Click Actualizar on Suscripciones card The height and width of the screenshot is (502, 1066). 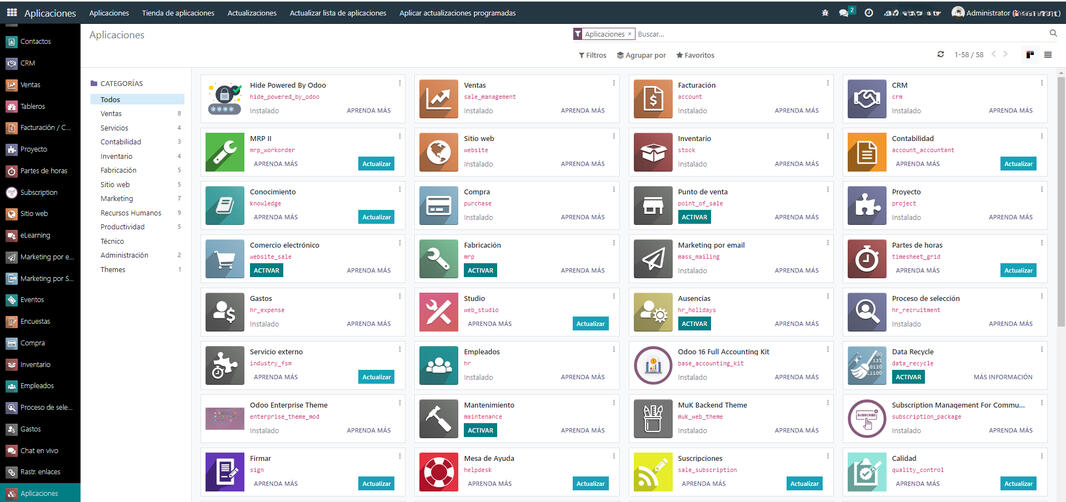(805, 484)
